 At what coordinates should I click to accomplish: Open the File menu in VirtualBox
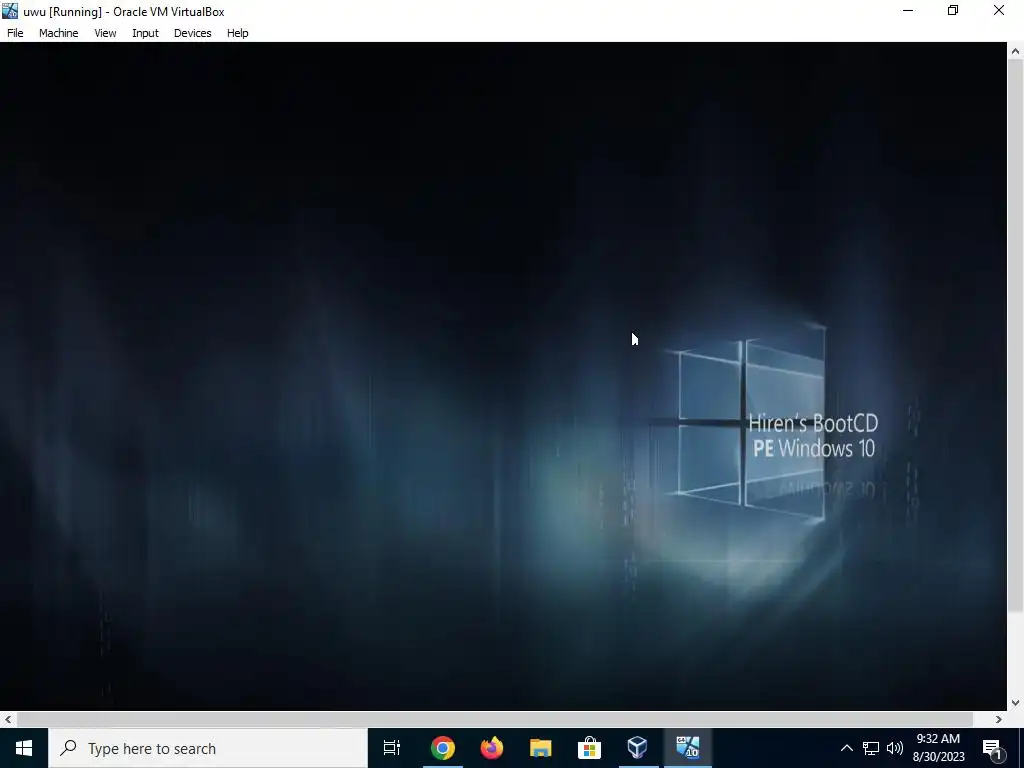tap(15, 33)
